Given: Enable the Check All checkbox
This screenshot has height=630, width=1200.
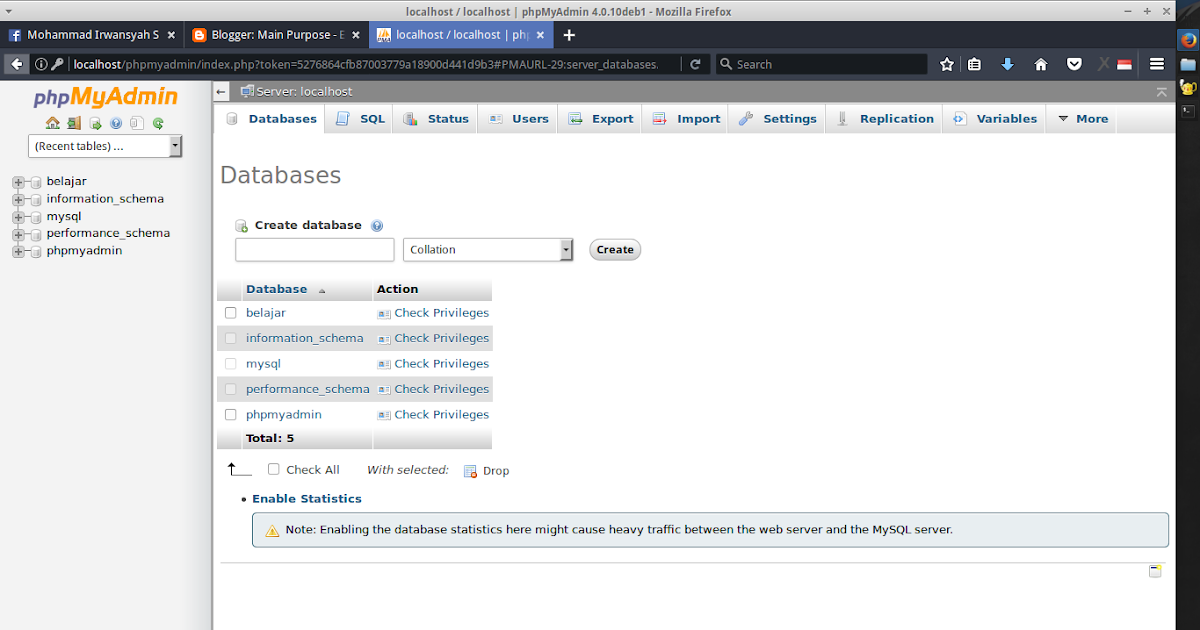Looking at the screenshot, I should coord(273,469).
